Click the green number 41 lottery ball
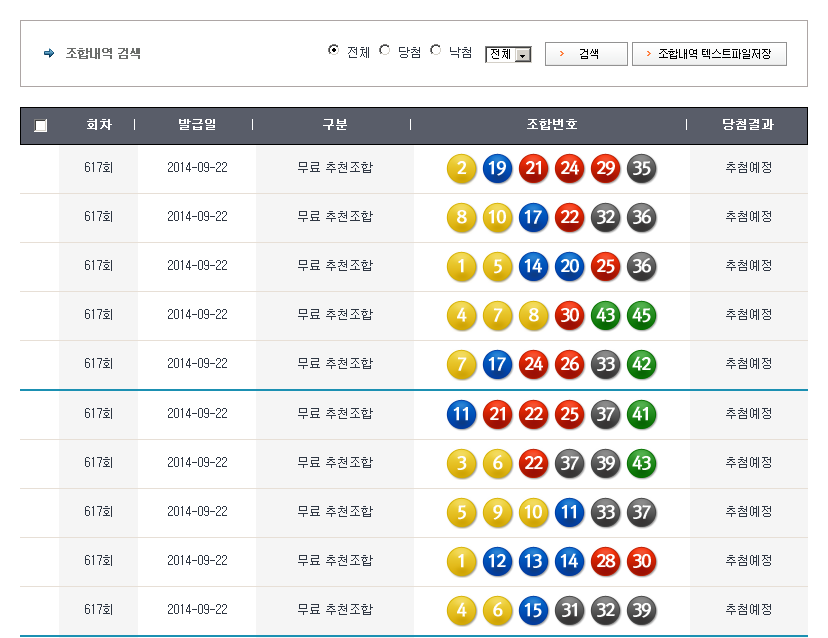The height and width of the screenshot is (638, 828). (x=641, y=413)
